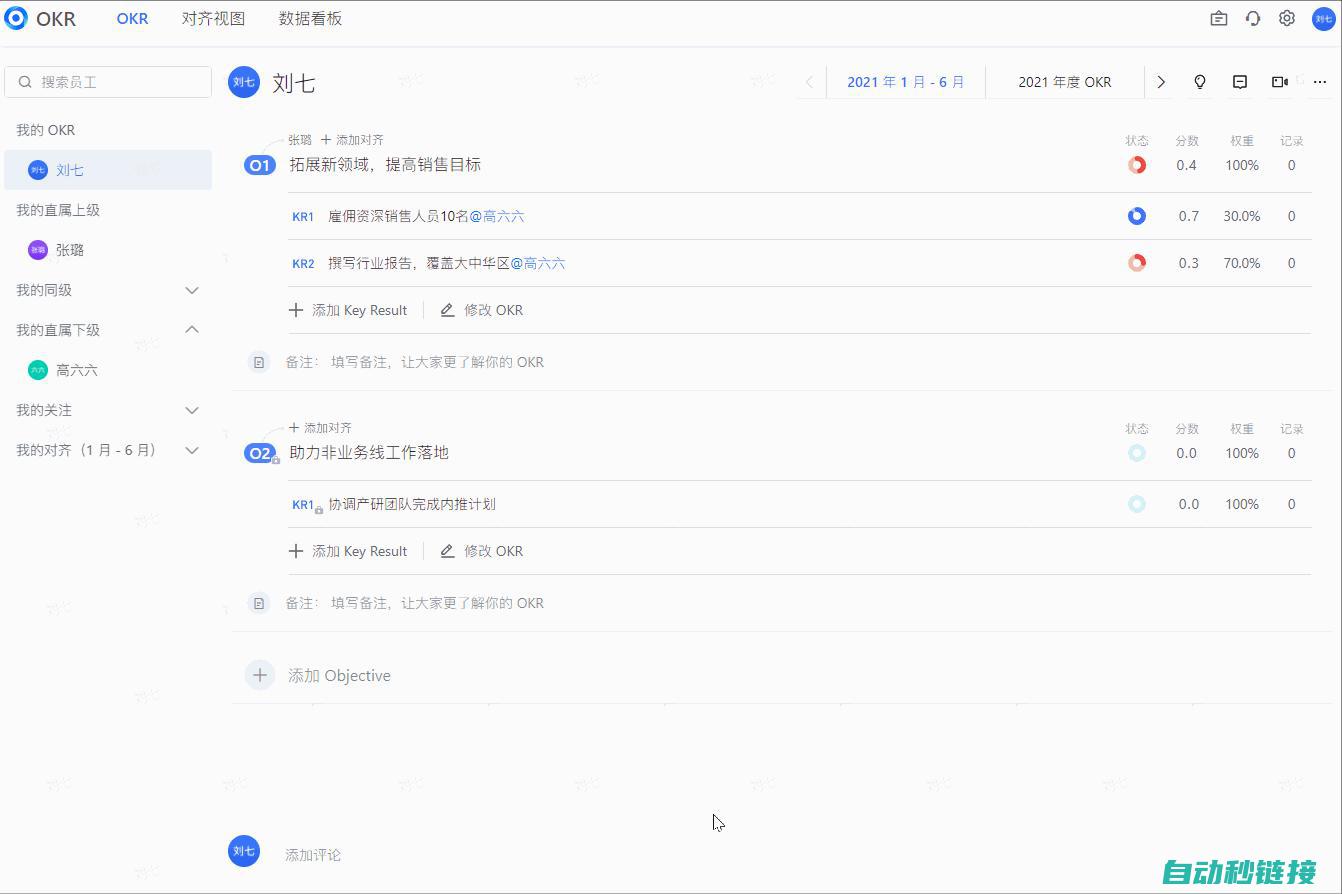Image resolution: width=1342 pixels, height=894 pixels.
Task: Click score 0.7 of KR1
Action: click(1188, 216)
